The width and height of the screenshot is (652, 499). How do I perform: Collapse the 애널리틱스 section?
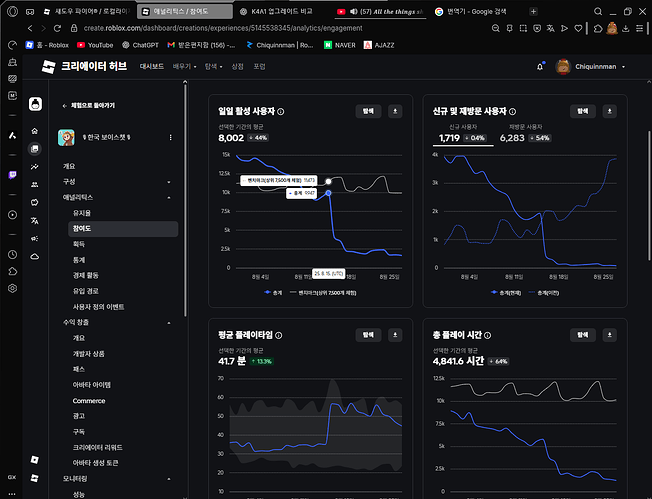point(169,198)
